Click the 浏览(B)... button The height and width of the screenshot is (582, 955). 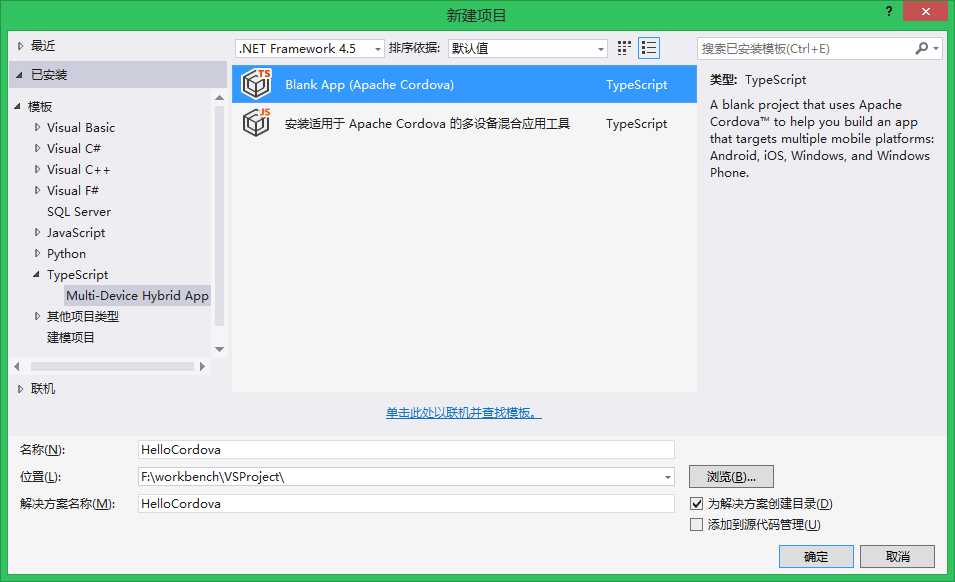pyautogui.click(x=731, y=477)
